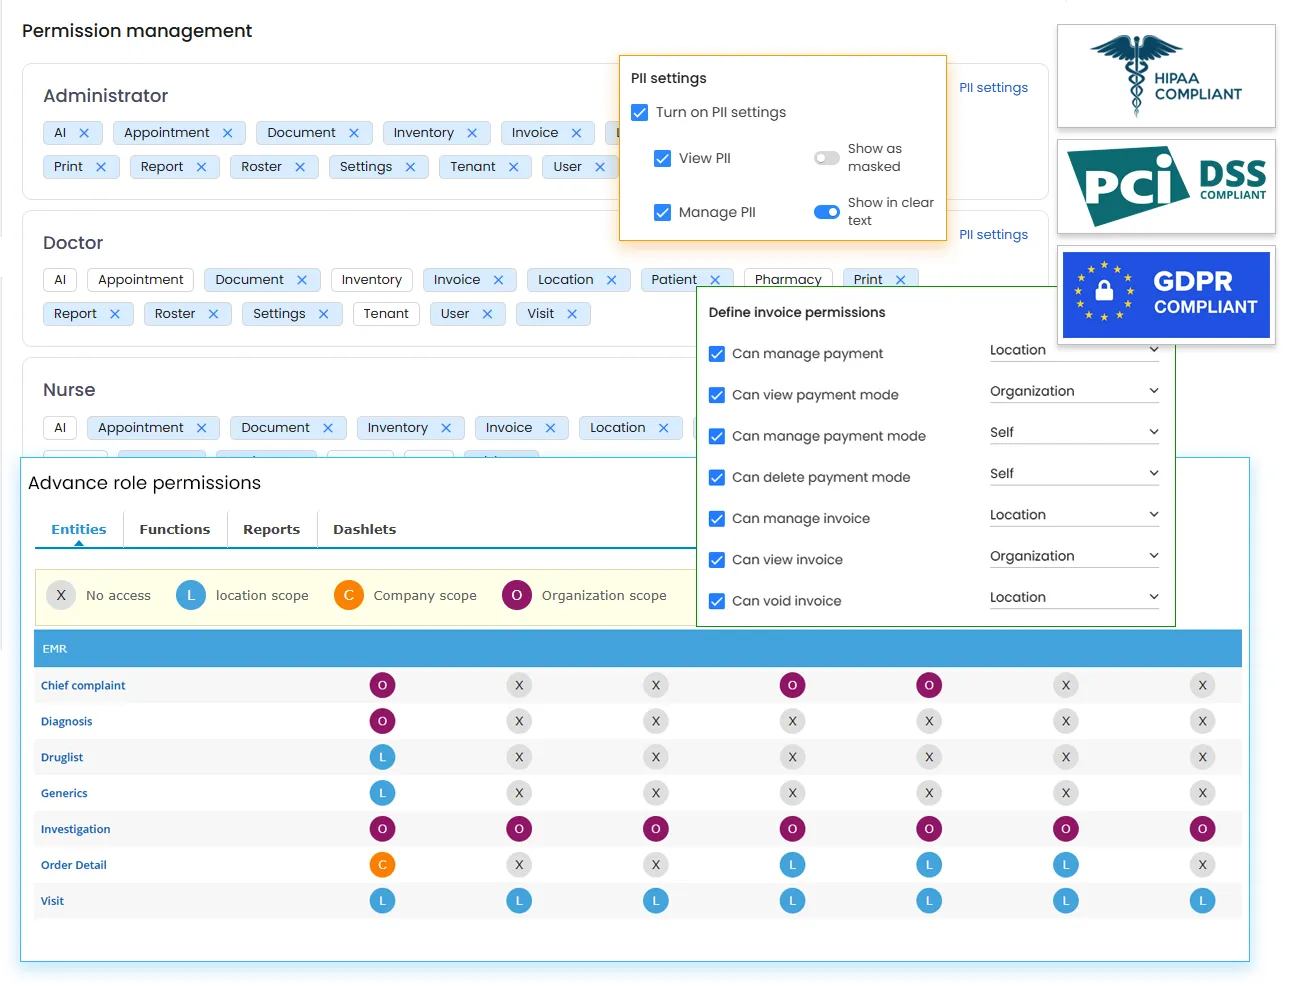
Task: Click the Chief complaint entity link
Action: tap(83, 686)
